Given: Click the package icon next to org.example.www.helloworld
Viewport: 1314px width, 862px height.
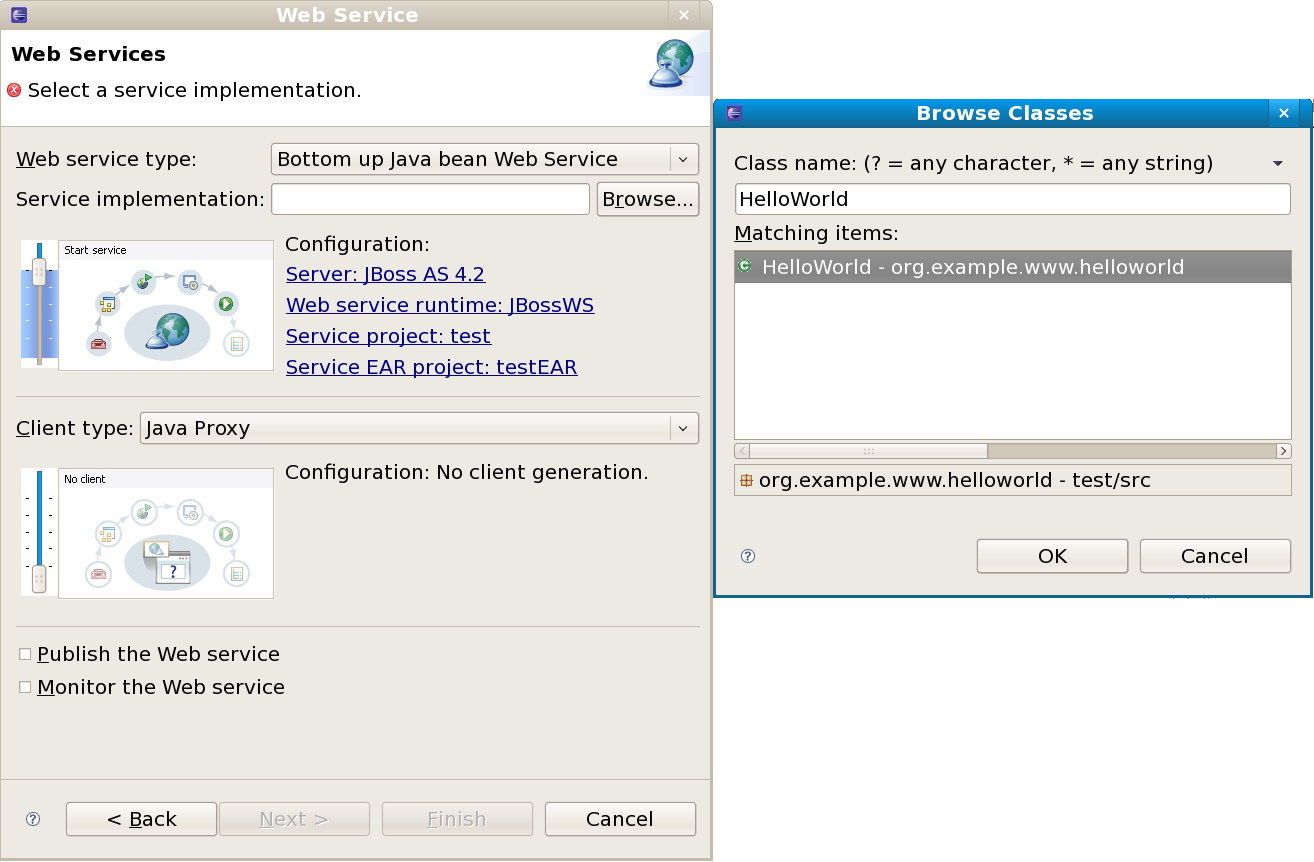Looking at the screenshot, I should [747, 480].
